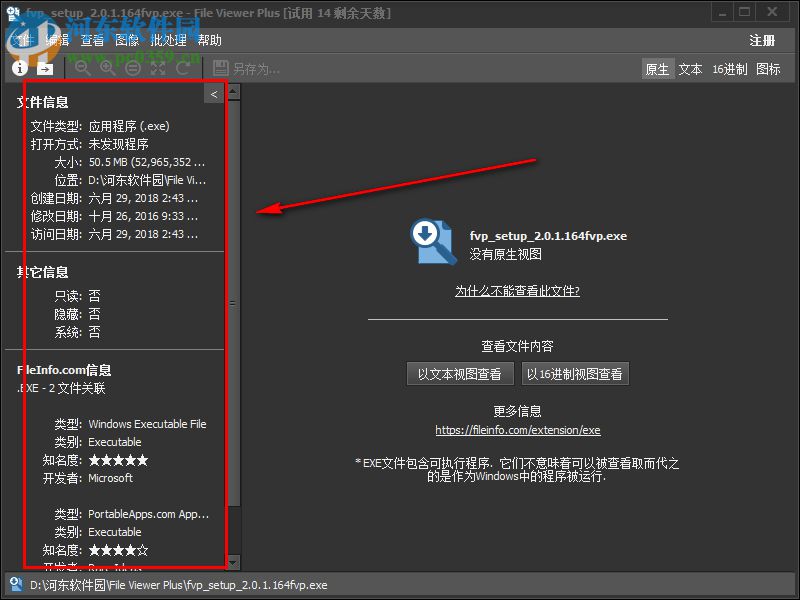Click the orange arrow export icon
The image size is (800, 600).
tap(46, 68)
